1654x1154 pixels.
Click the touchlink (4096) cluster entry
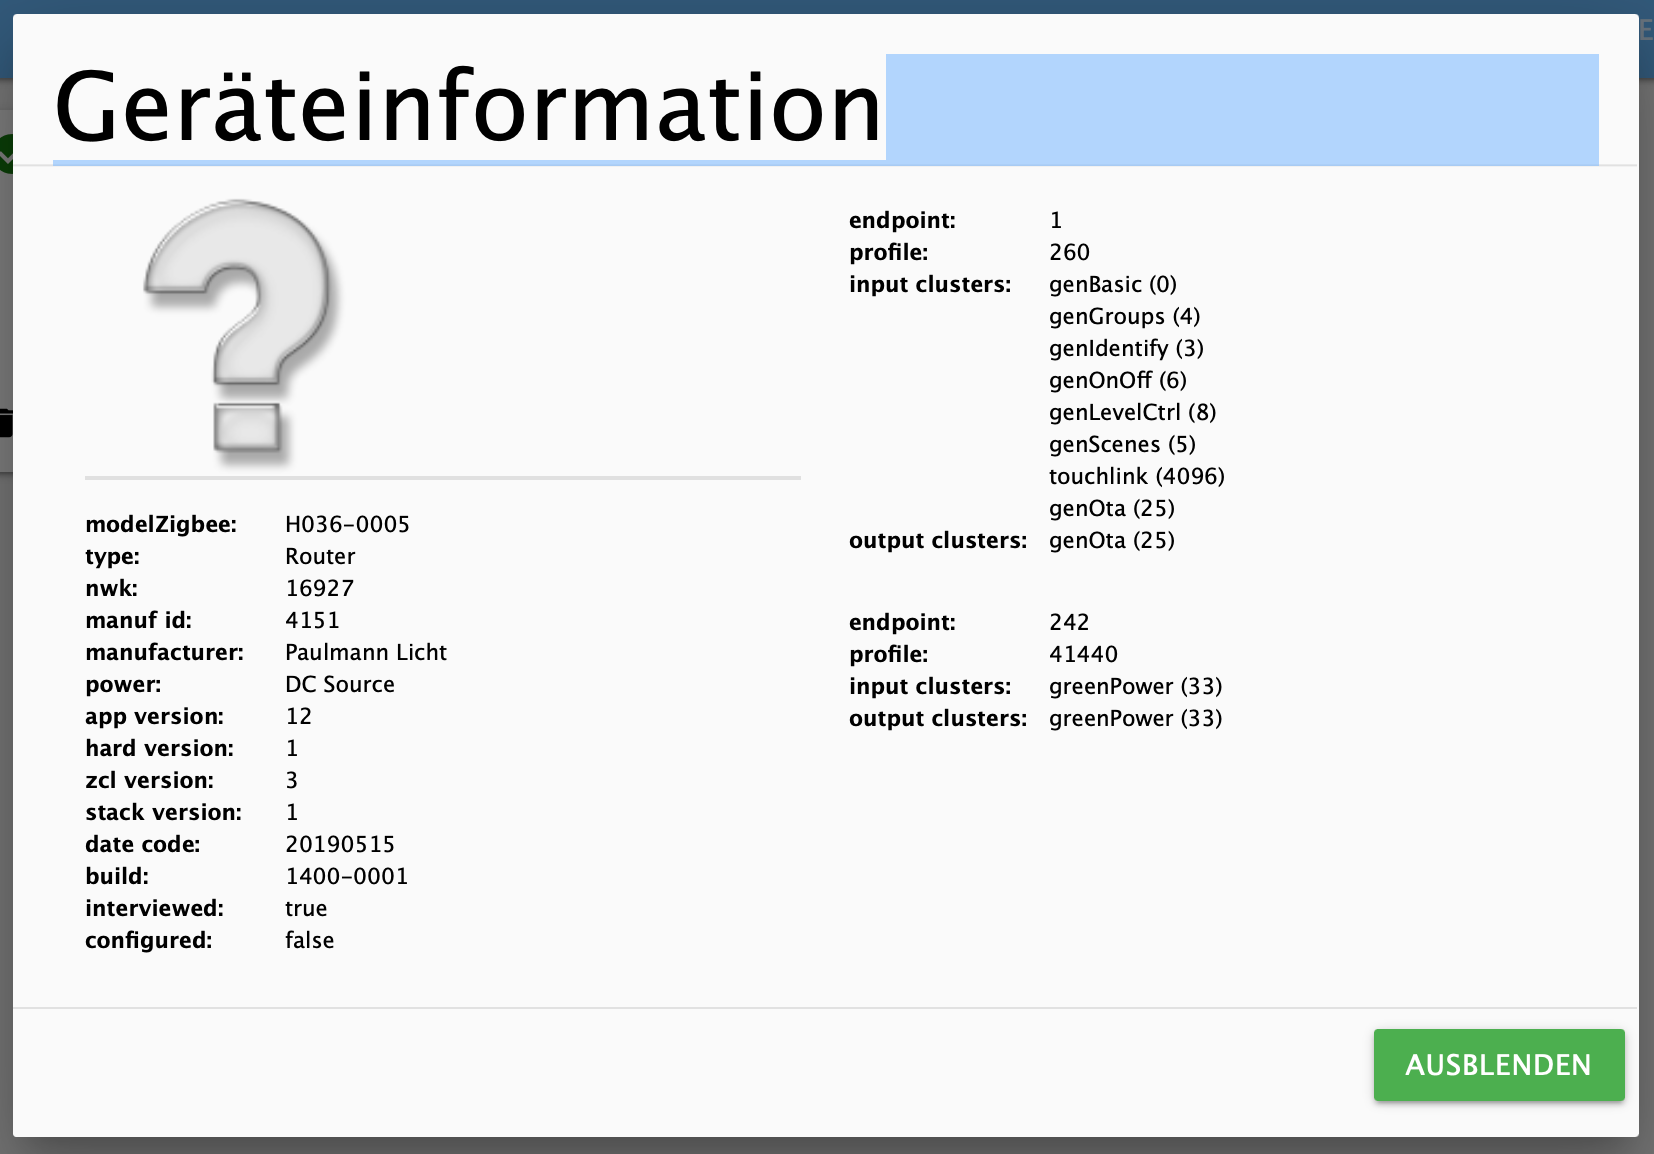tap(1137, 476)
